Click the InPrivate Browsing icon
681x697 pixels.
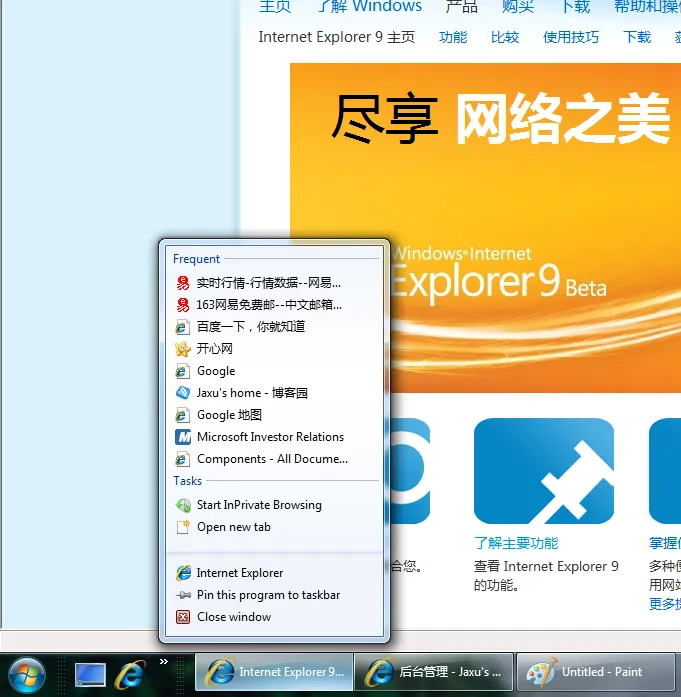coord(183,505)
